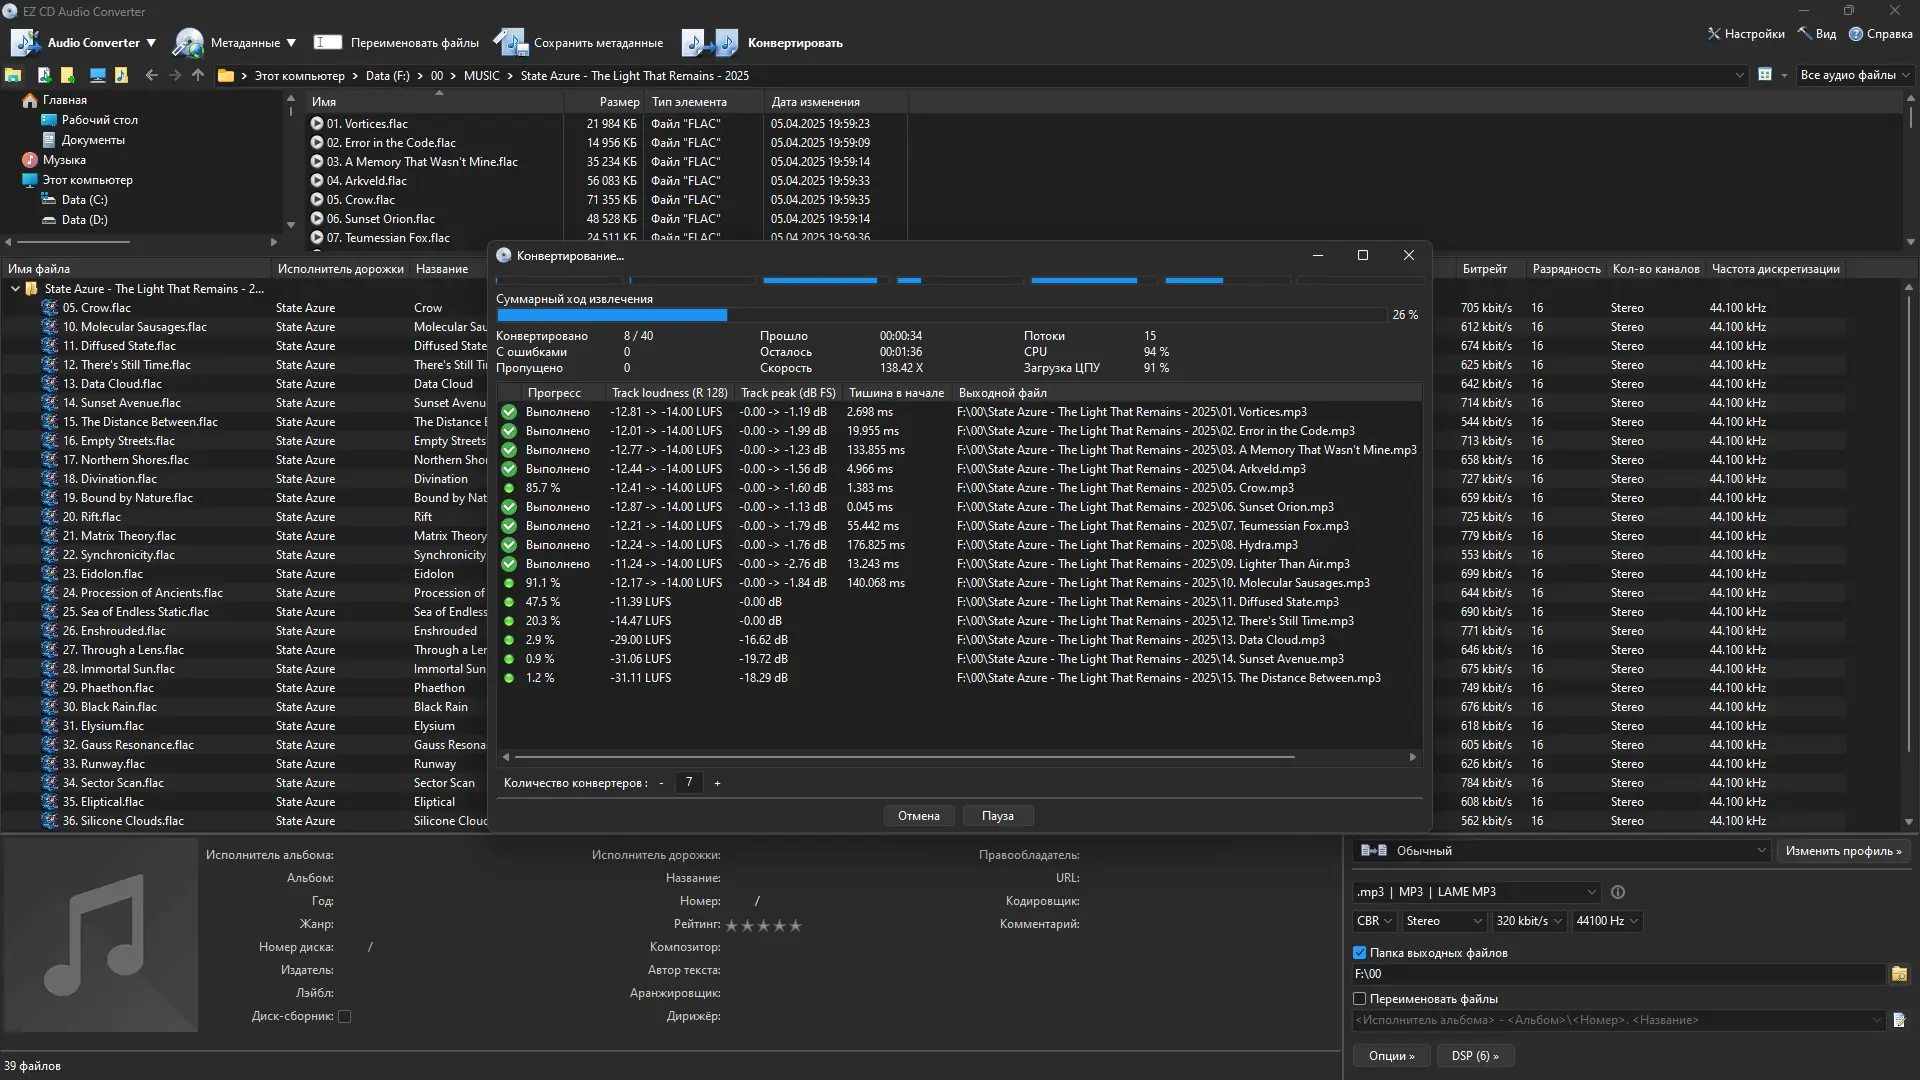Pause the conversion

coord(997,816)
